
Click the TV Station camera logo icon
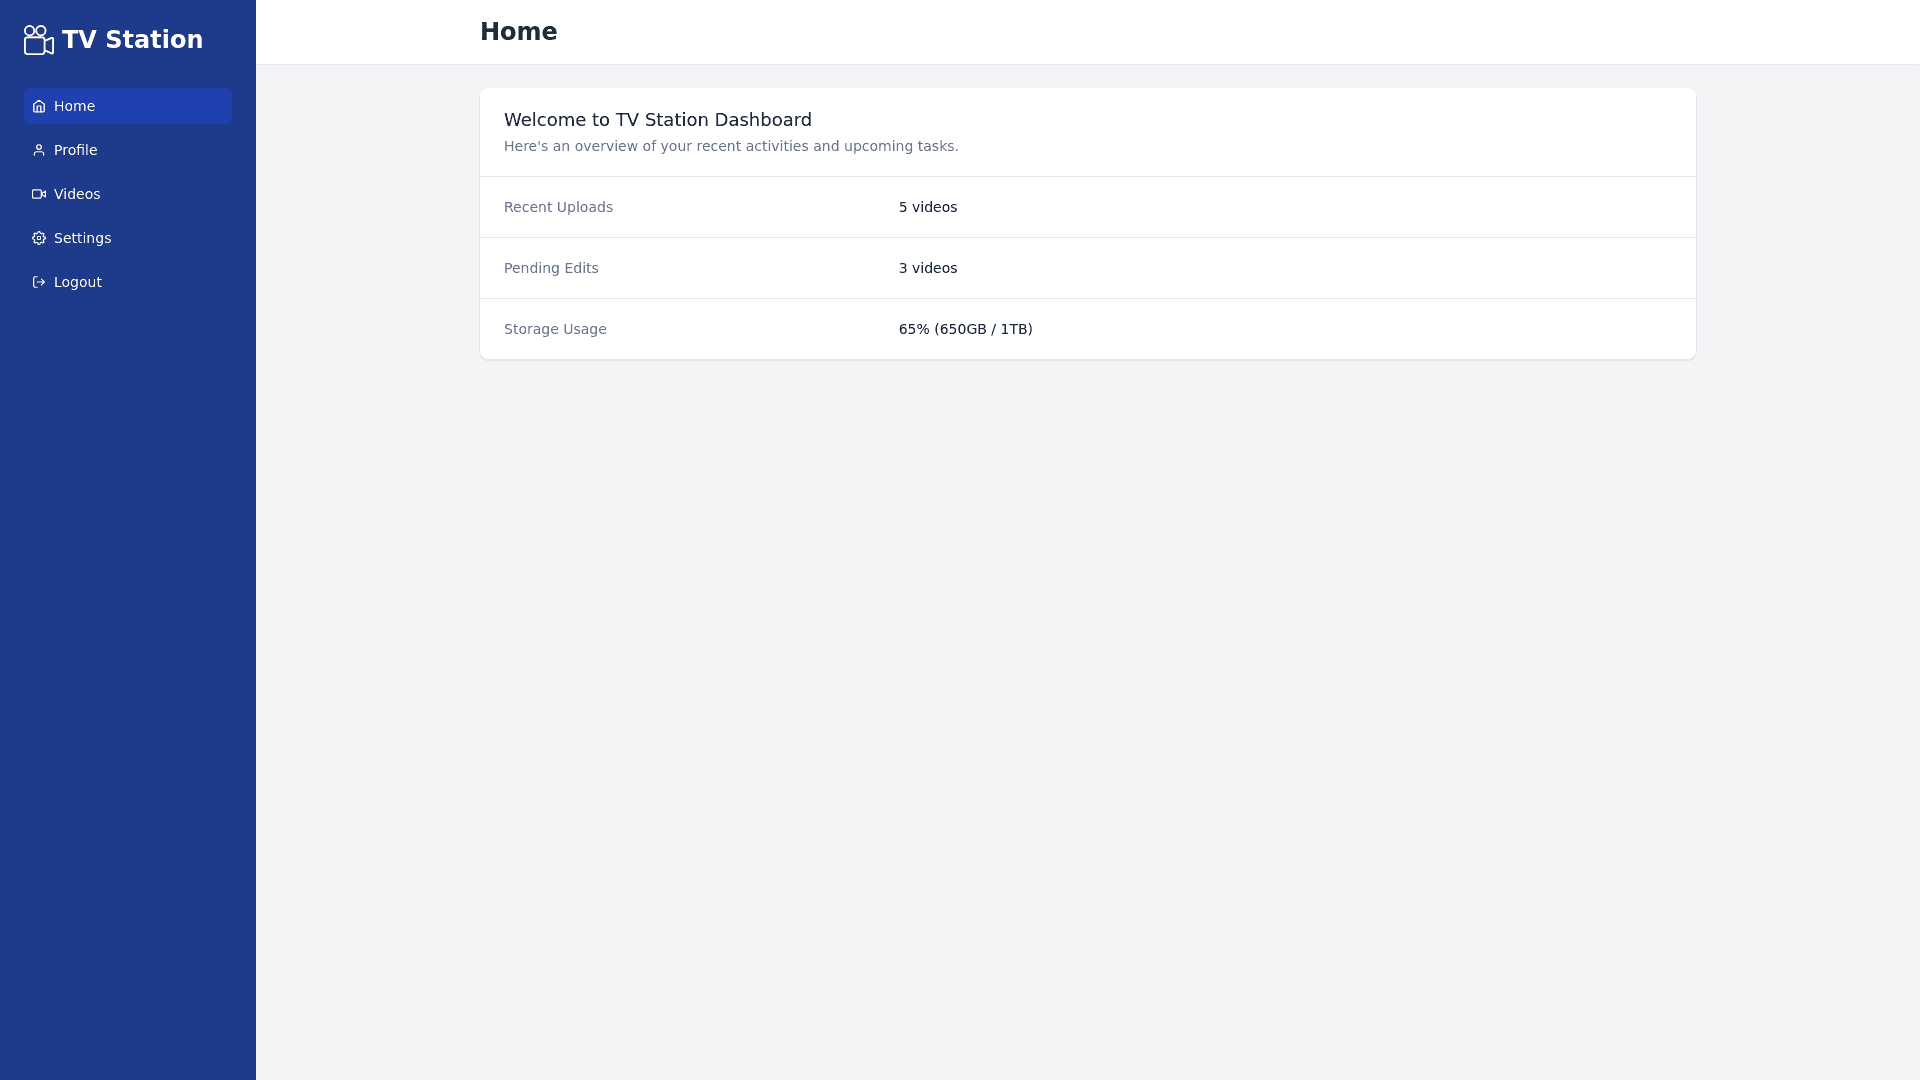38,40
